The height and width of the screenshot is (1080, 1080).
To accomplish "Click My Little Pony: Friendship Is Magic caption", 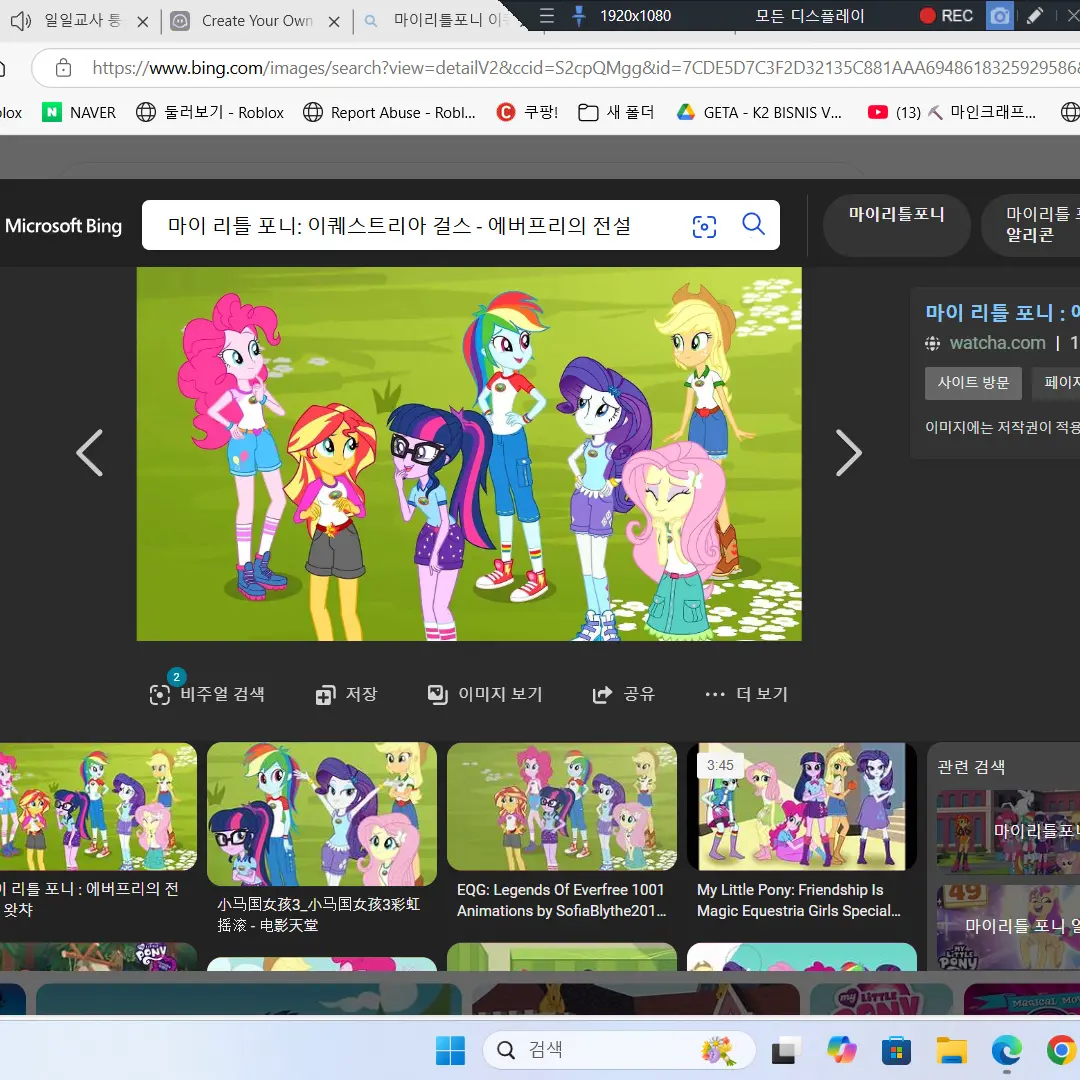I will [799, 900].
